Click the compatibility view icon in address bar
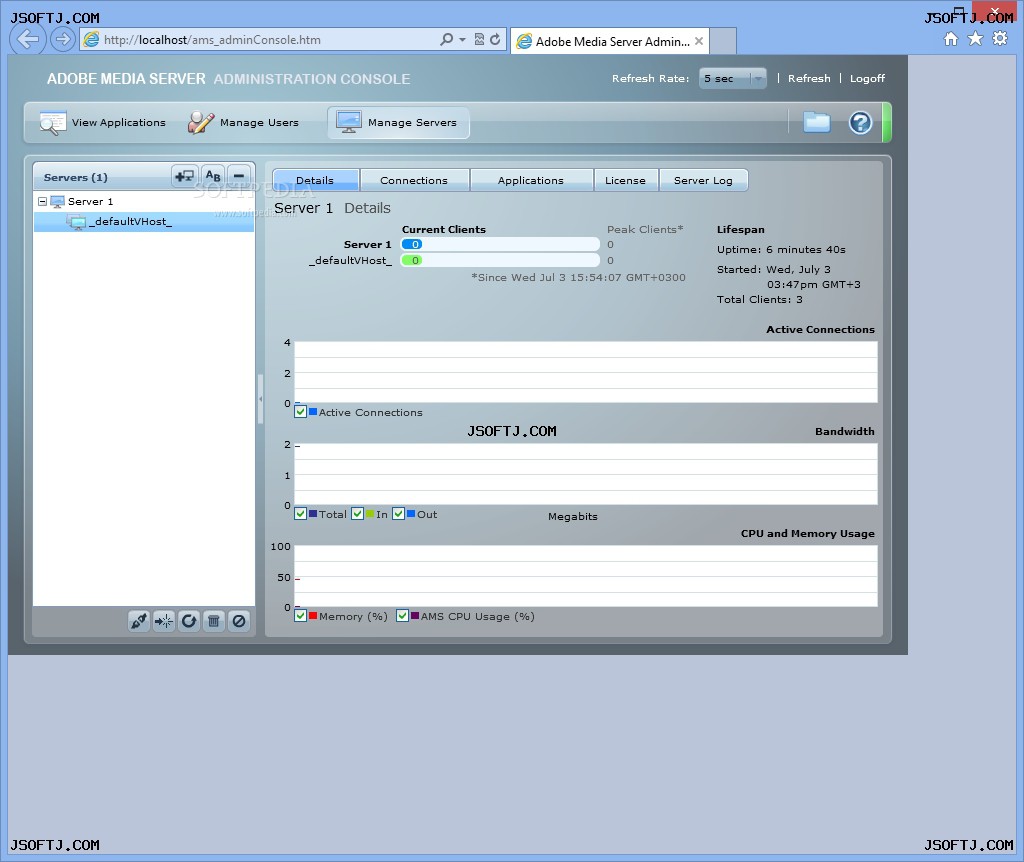Screen dimensions: 1024x862 [x=479, y=39]
